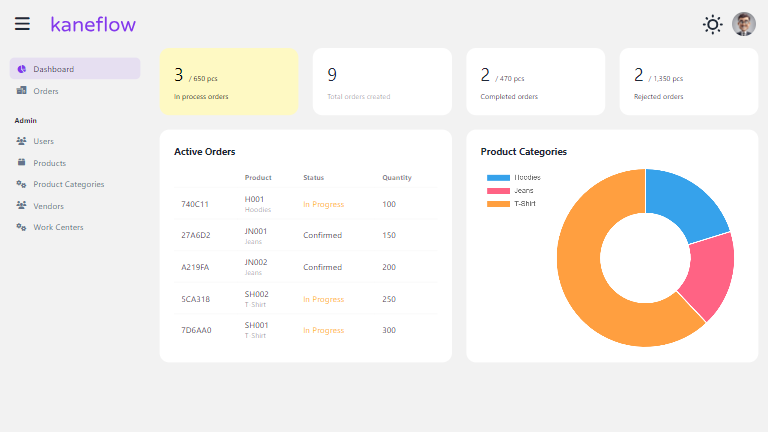Click the Products box icon
Image resolution: width=768 pixels, height=432 pixels.
coord(21,162)
